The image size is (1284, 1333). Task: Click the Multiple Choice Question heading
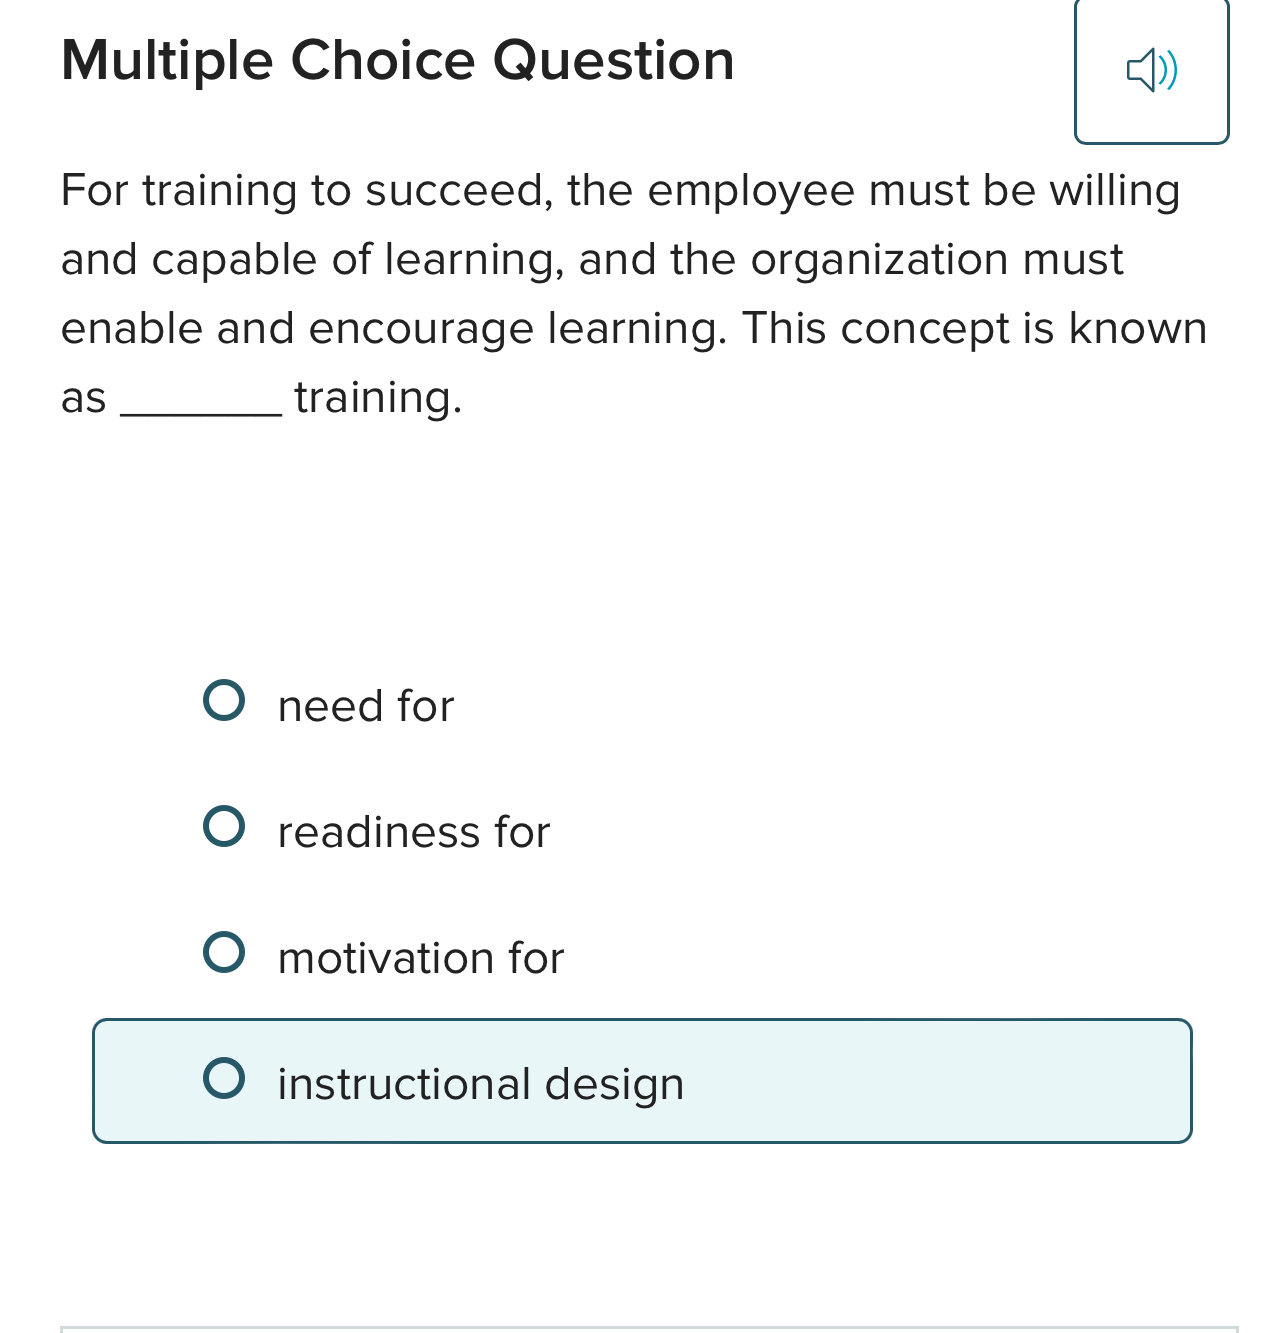tap(397, 60)
